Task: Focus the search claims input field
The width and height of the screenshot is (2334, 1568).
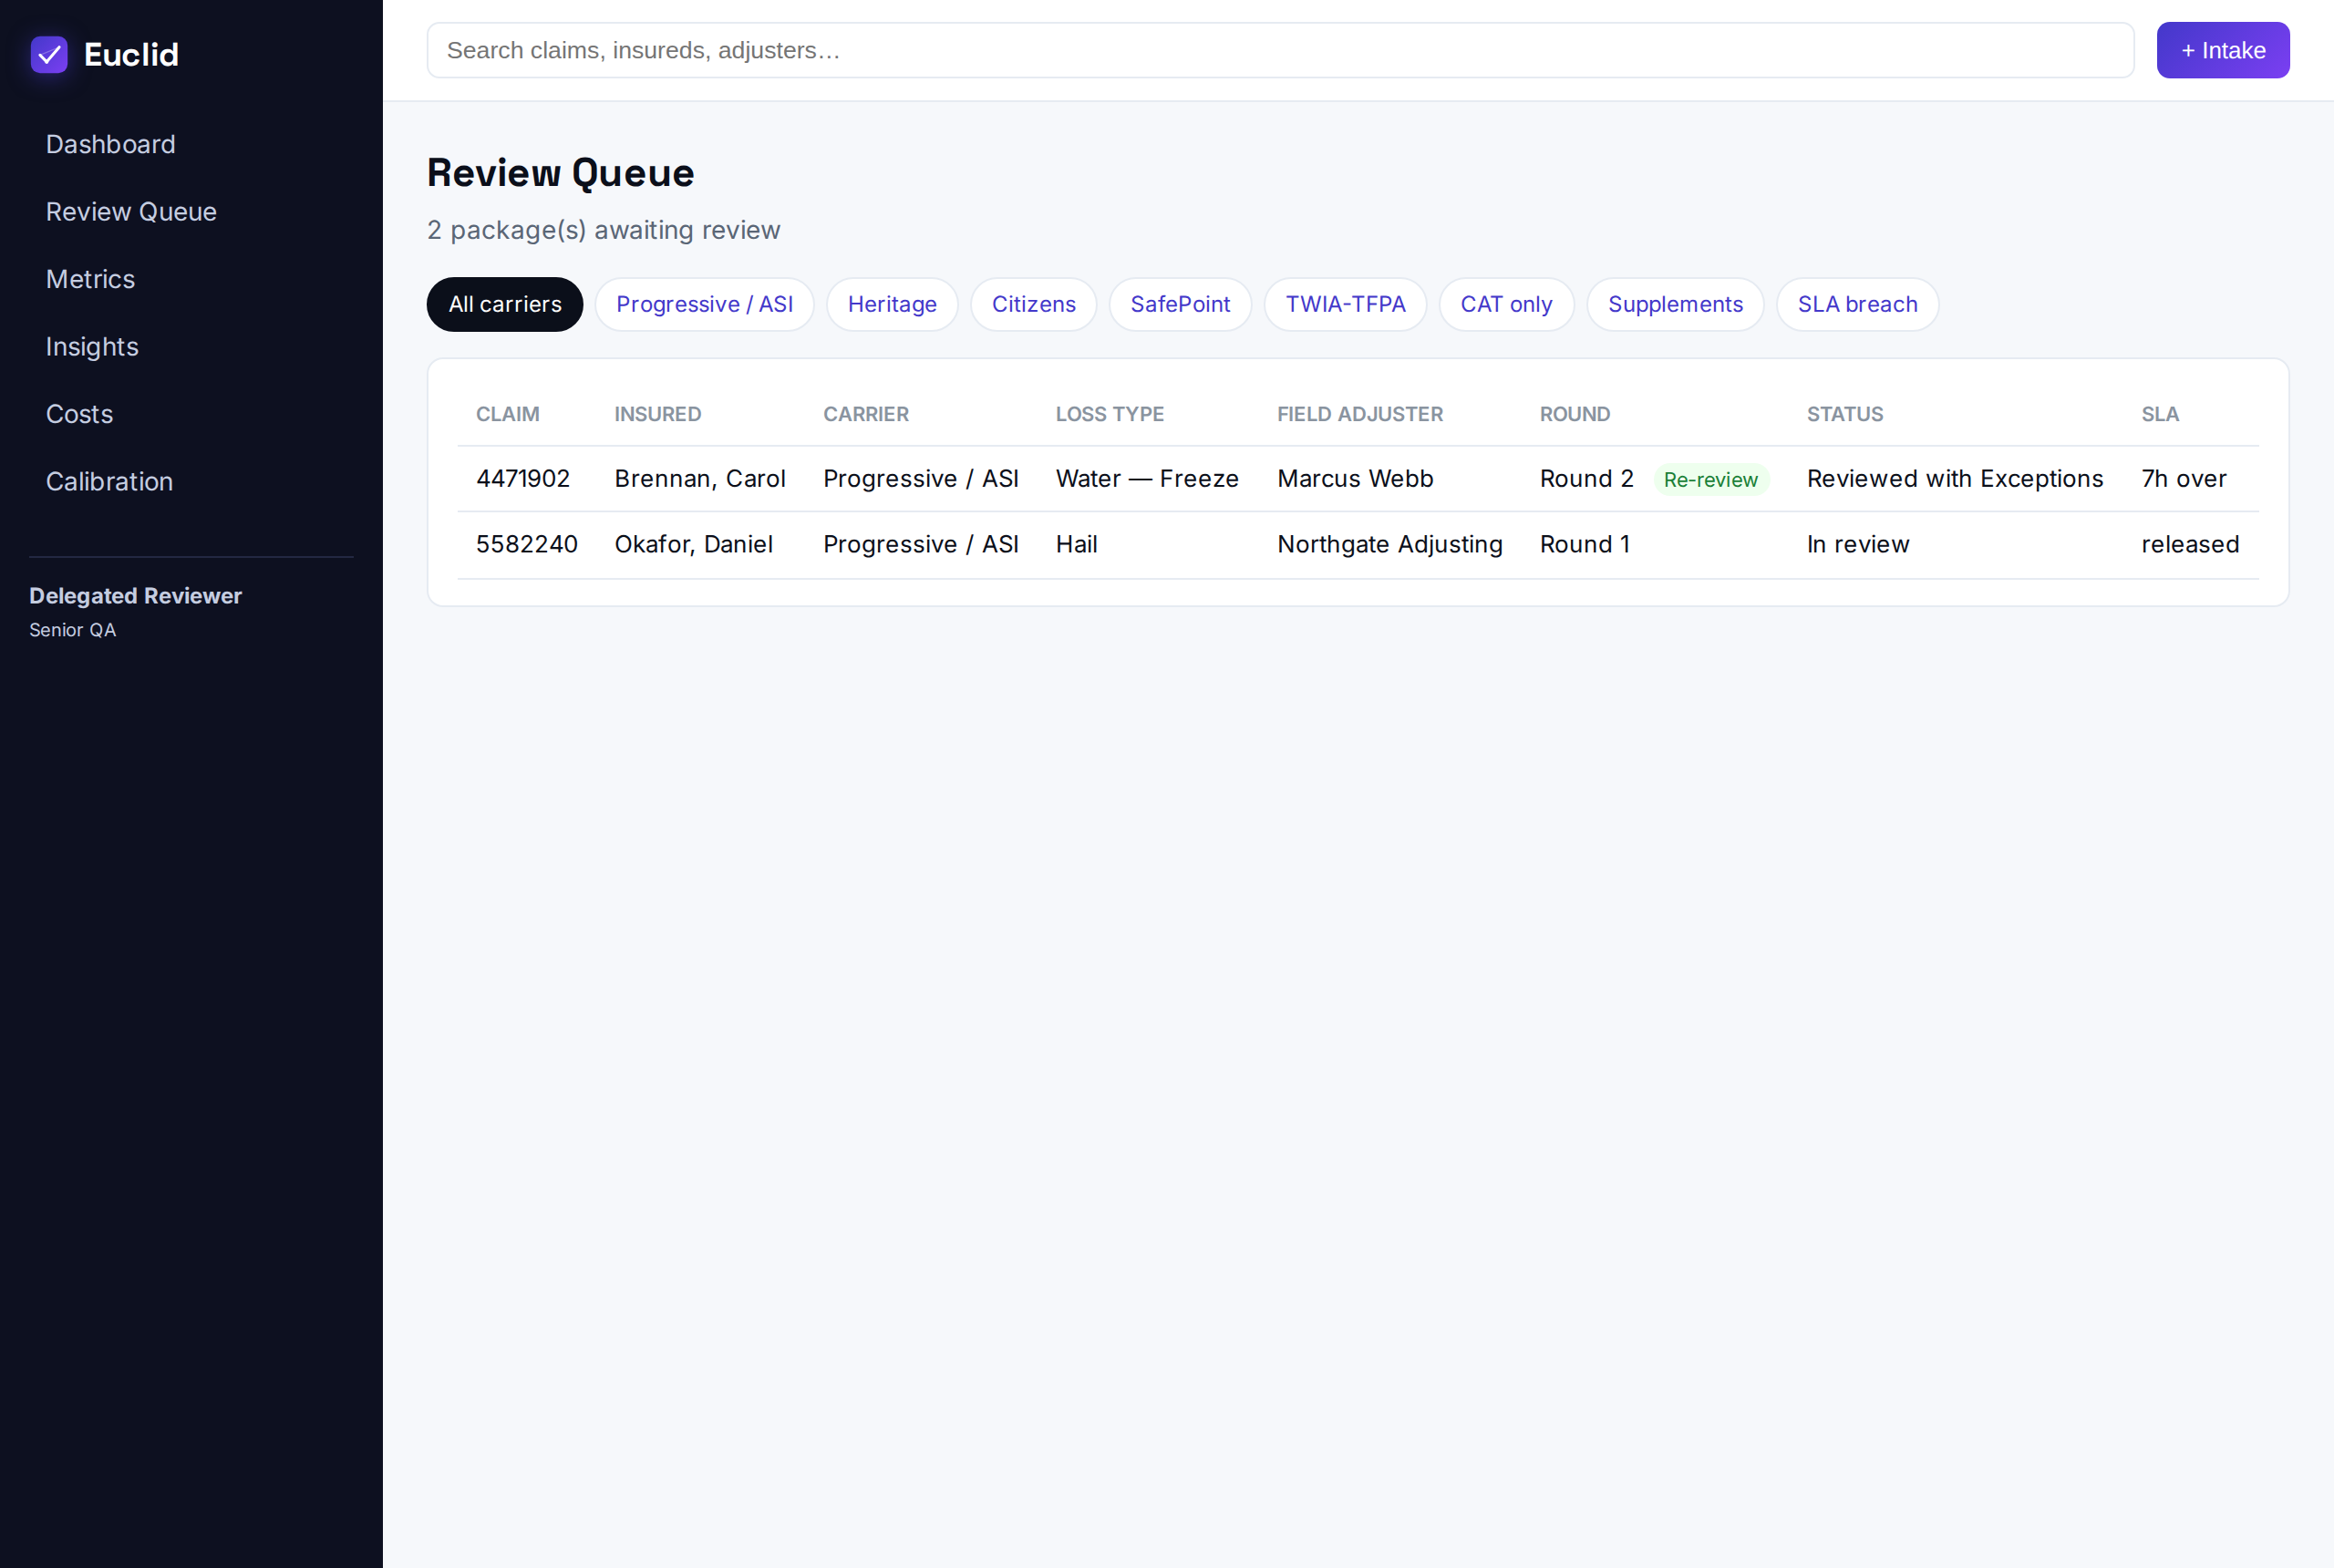Action: click(1280, 50)
